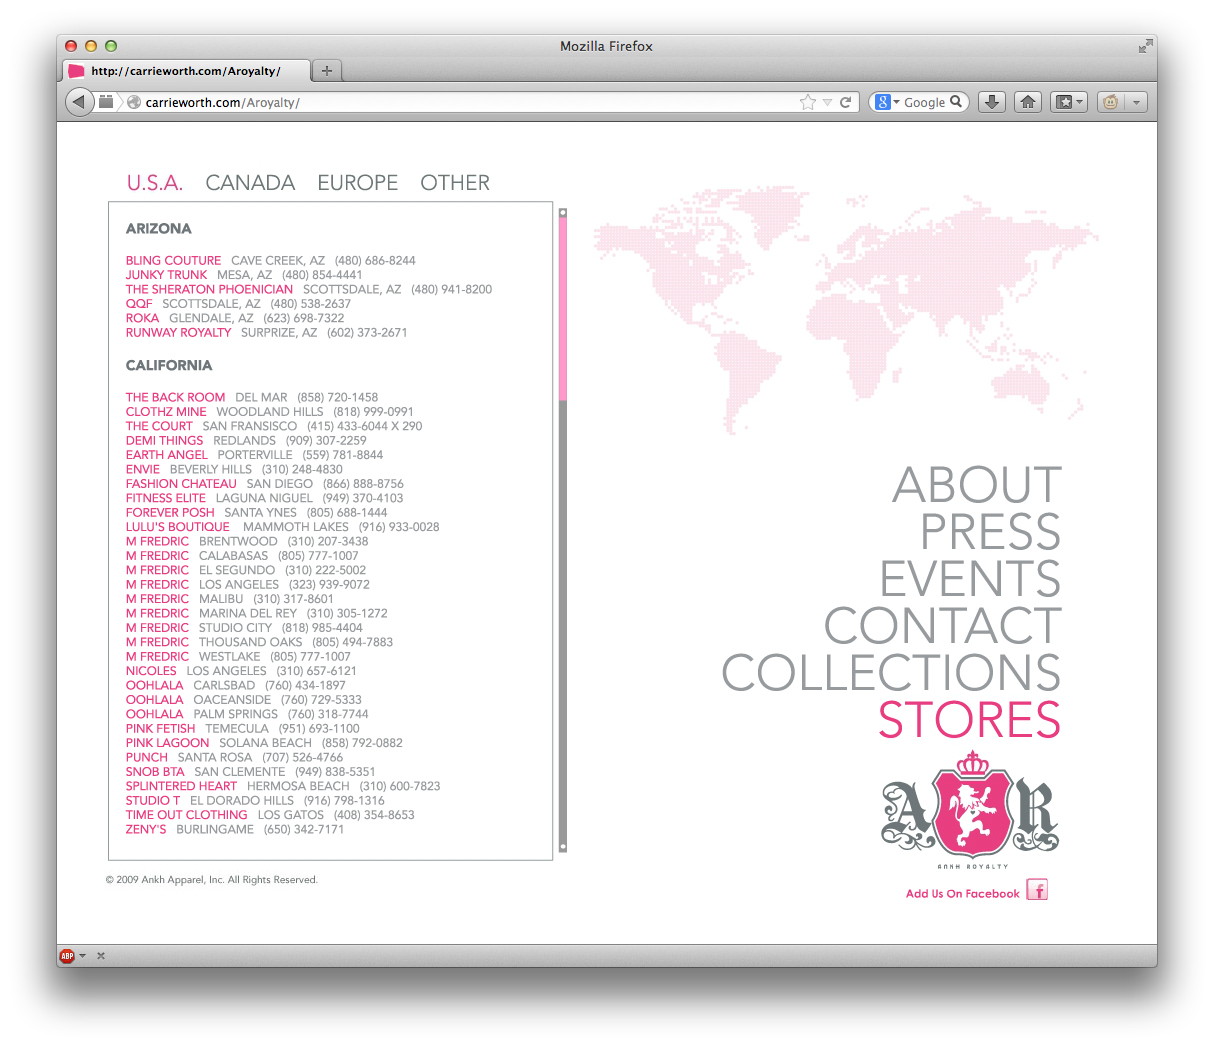Open the CONTACT page link

click(943, 626)
